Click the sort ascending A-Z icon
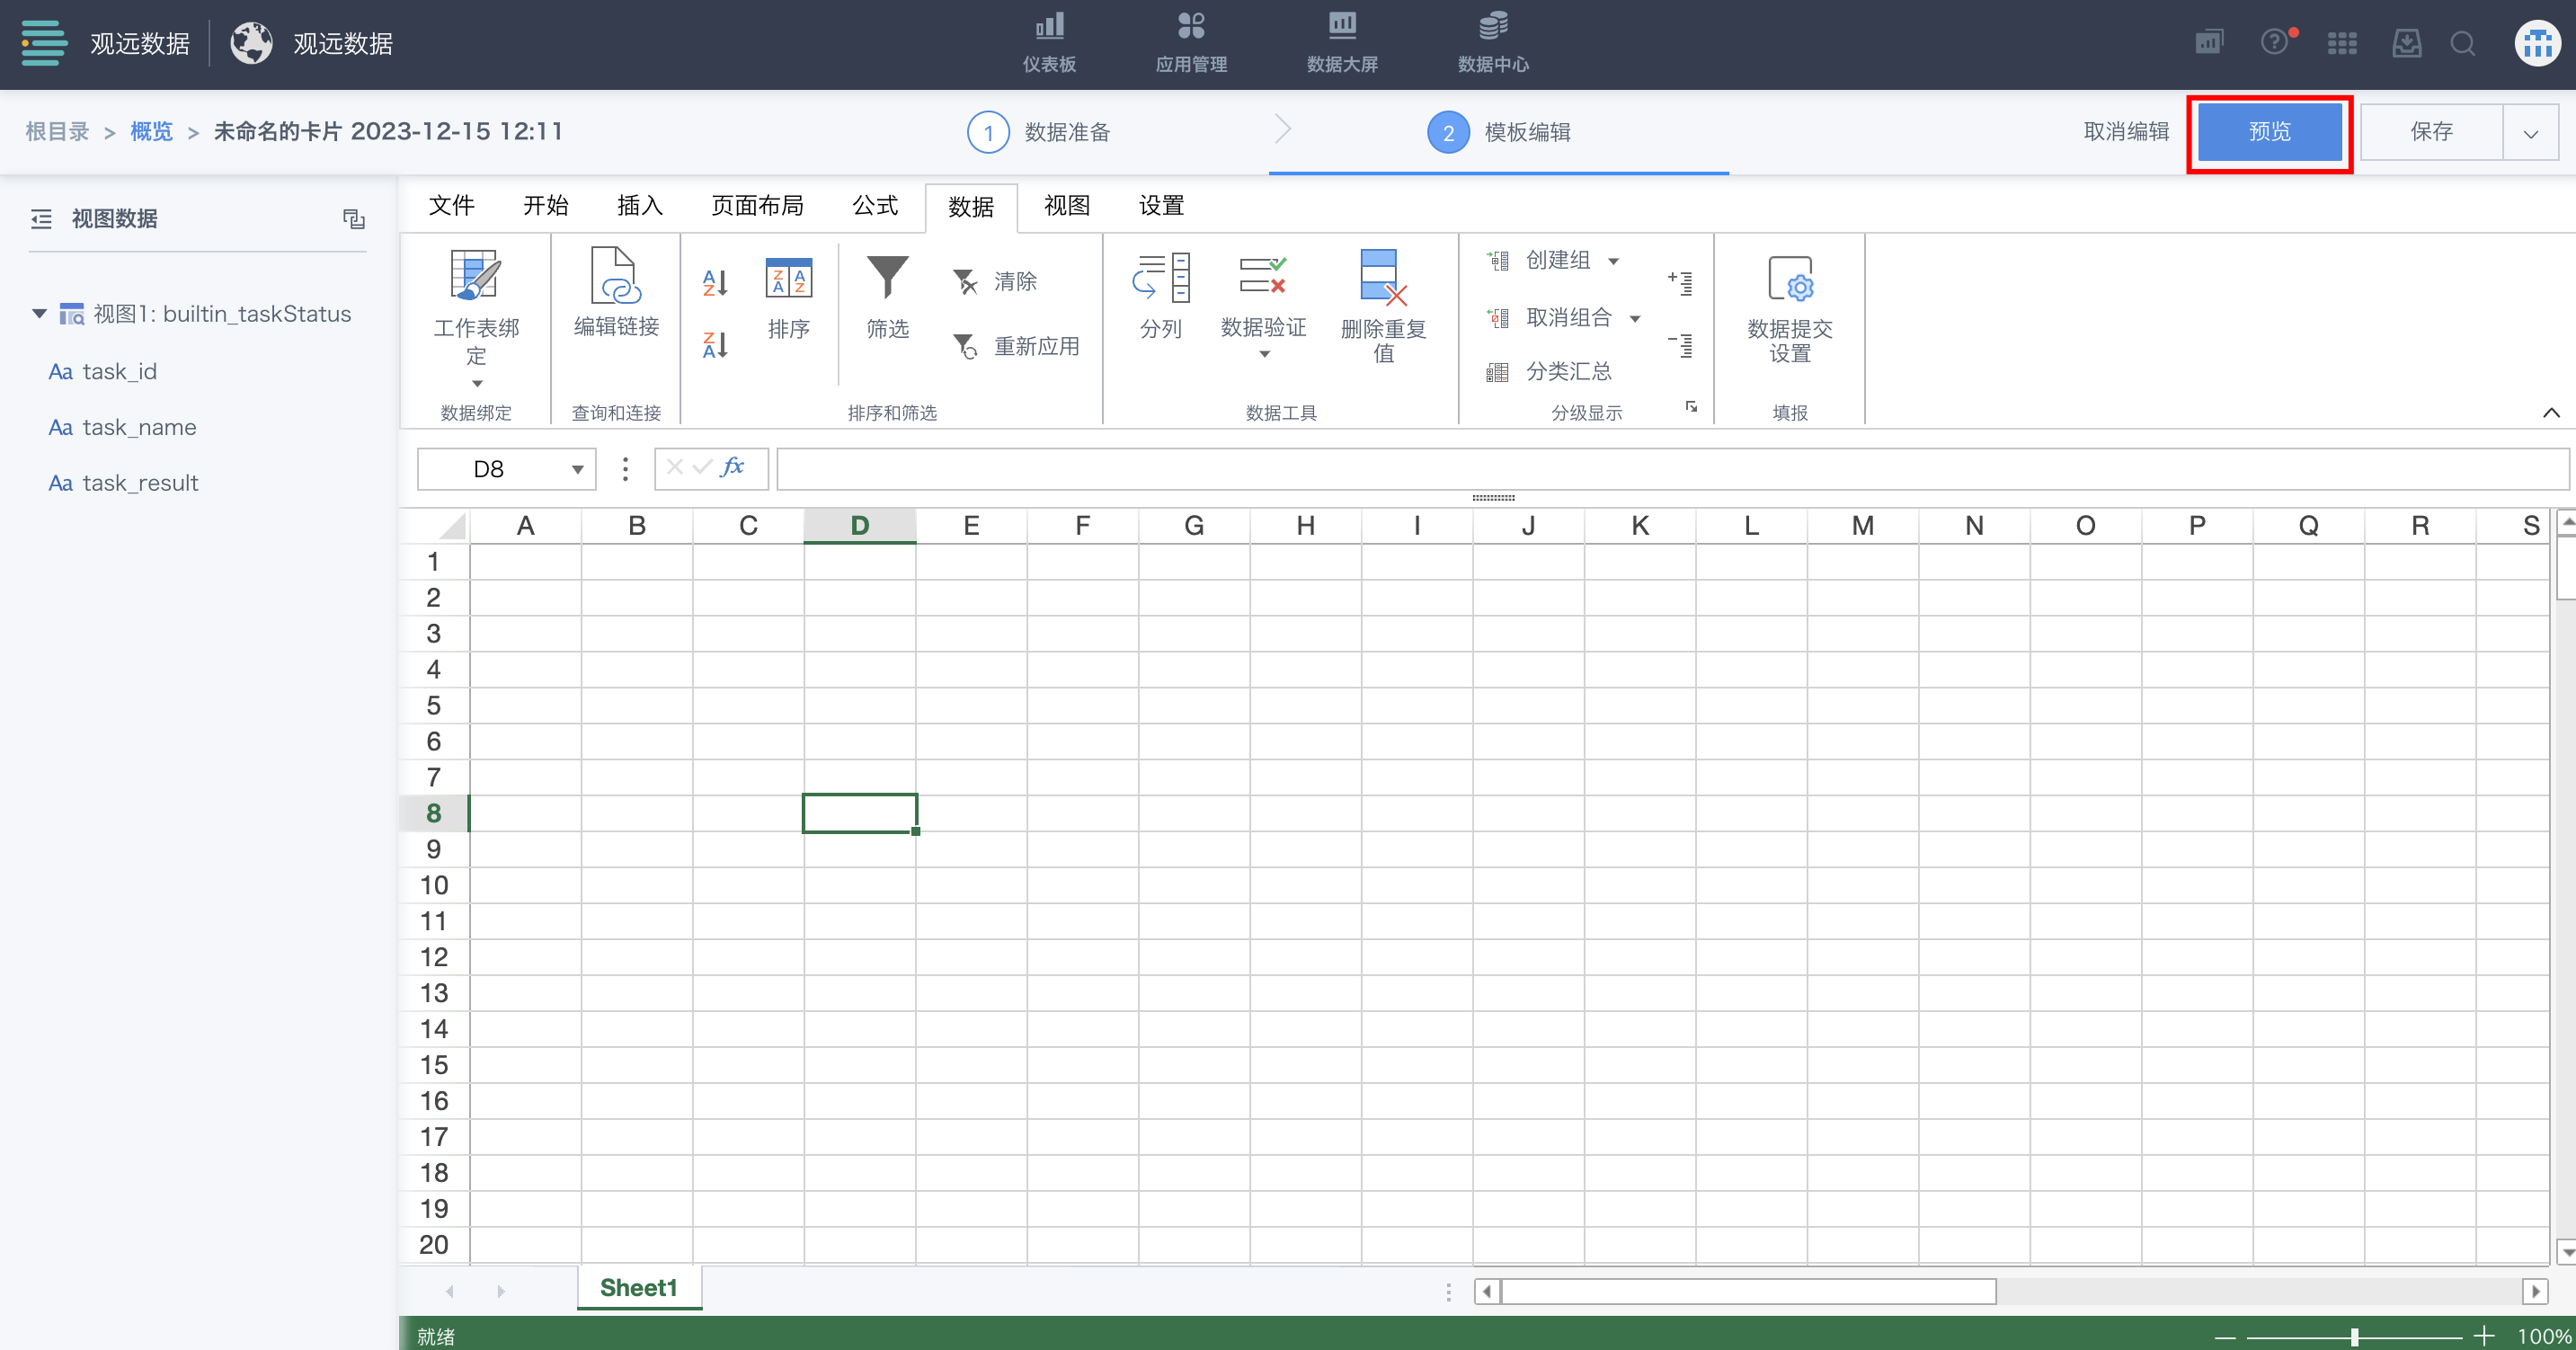Screen dimensions: 2576x1350 (x=715, y=283)
